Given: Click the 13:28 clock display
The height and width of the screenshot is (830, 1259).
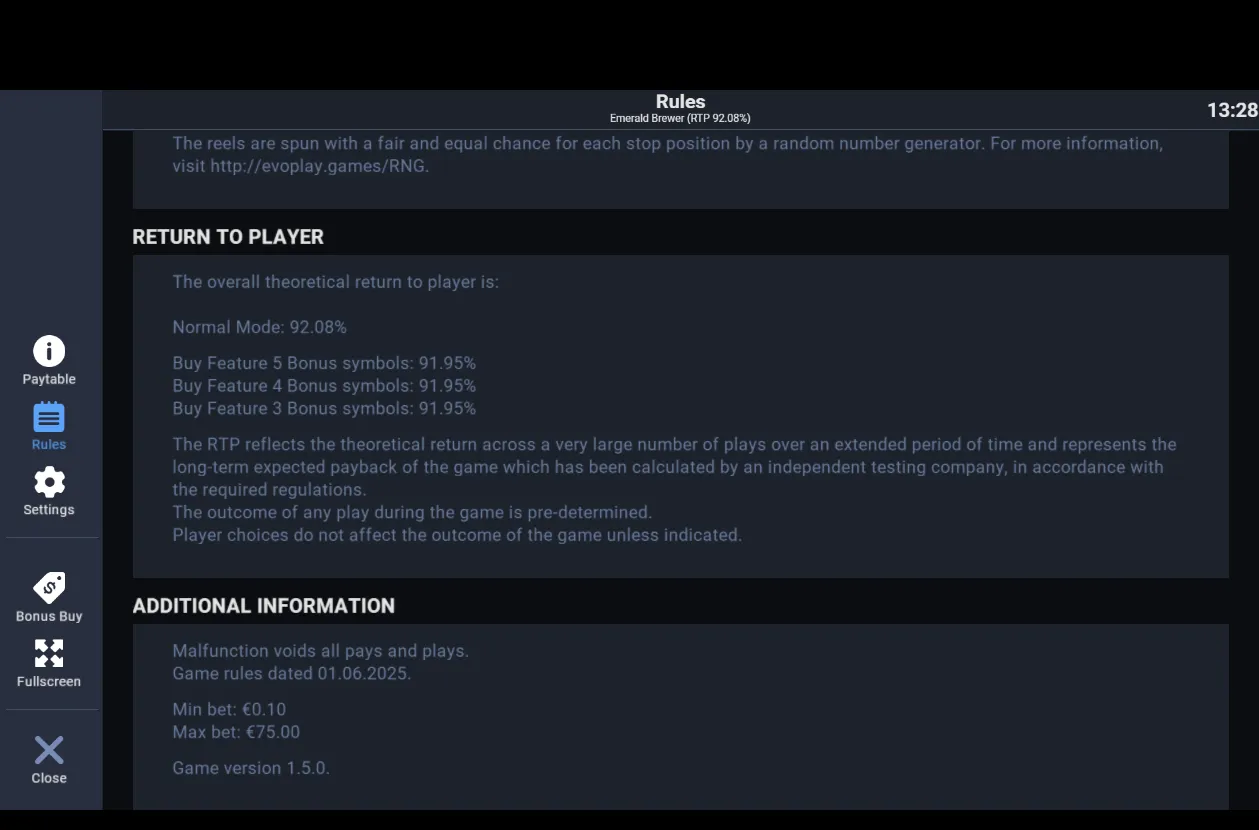Looking at the screenshot, I should (1232, 110).
